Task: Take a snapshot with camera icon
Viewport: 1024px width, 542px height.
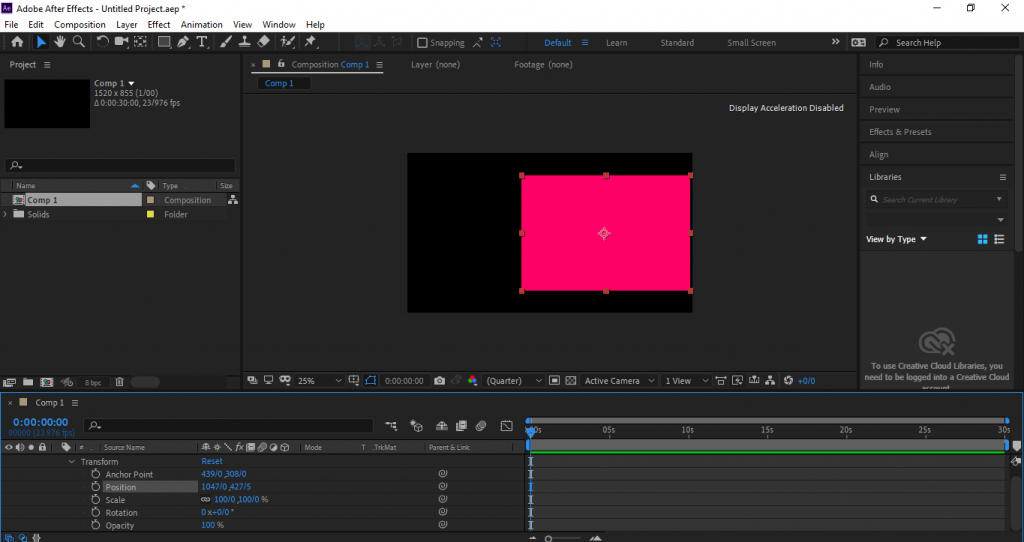Action: [x=440, y=381]
